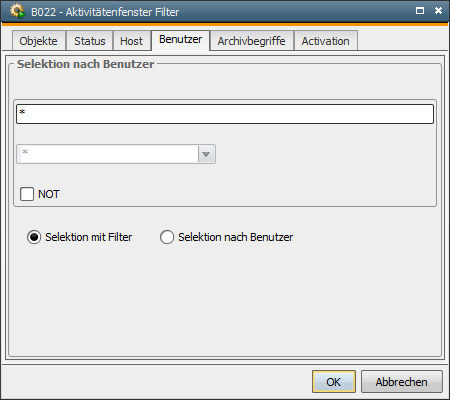450x400 pixels.
Task: Cancel with the Abbrechen button
Action: 402,382
